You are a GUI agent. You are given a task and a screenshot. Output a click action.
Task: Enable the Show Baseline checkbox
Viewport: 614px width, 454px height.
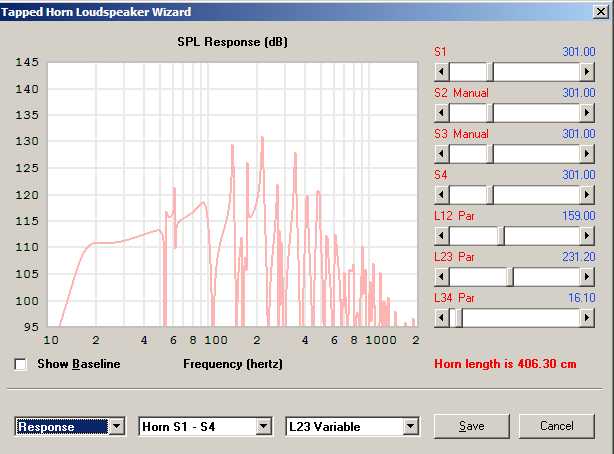pyautogui.click(x=20, y=364)
